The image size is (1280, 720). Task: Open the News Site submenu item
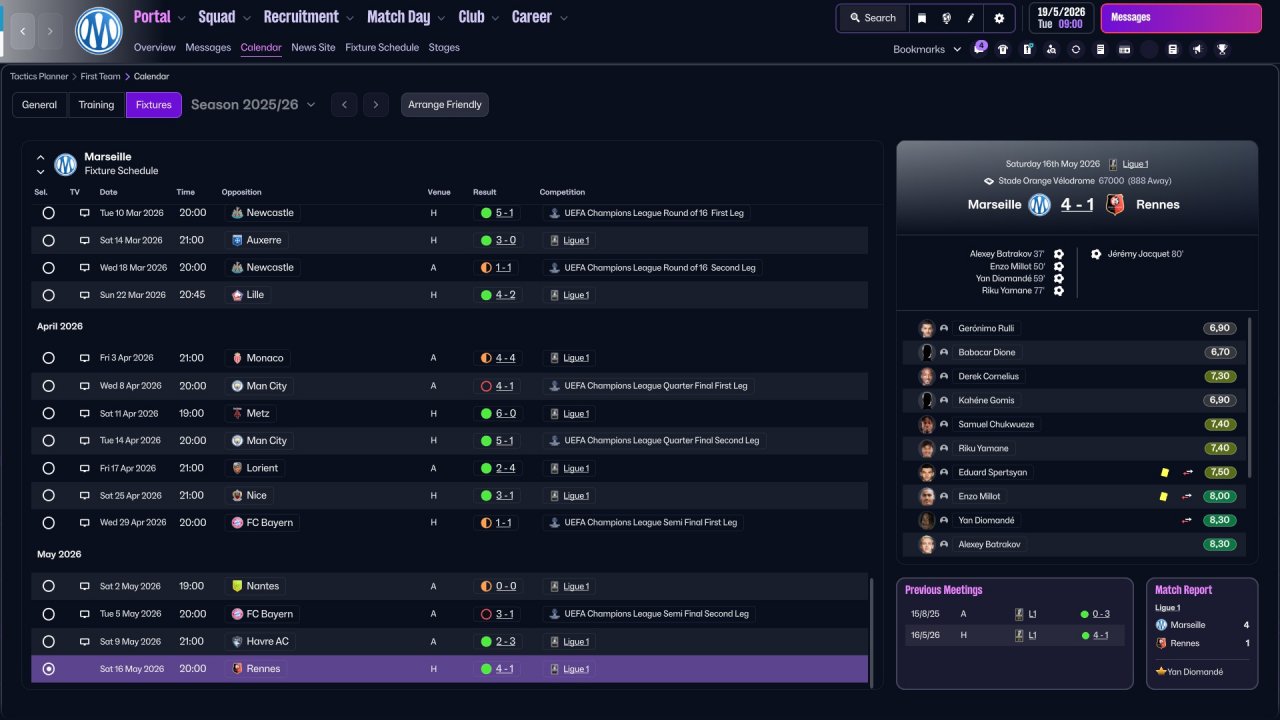click(314, 48)
